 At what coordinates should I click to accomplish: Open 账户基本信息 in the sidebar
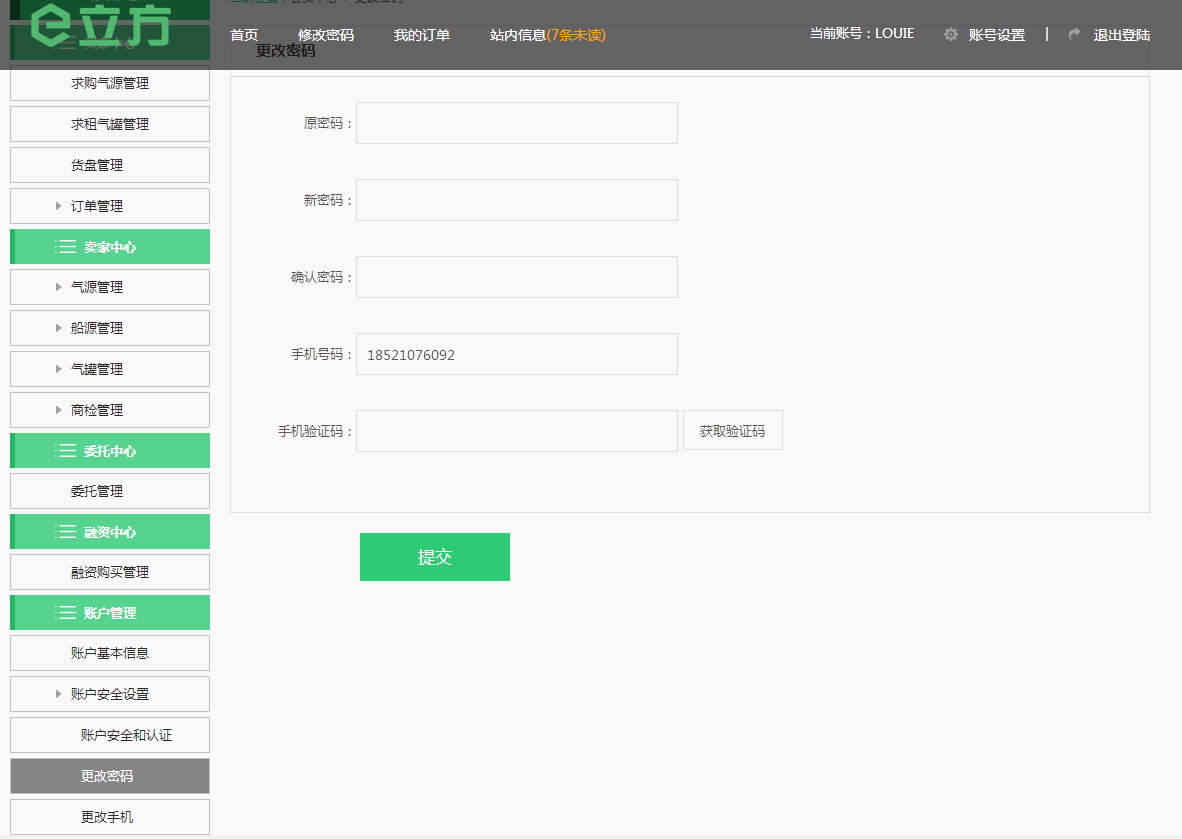click(x=110, y=653)
